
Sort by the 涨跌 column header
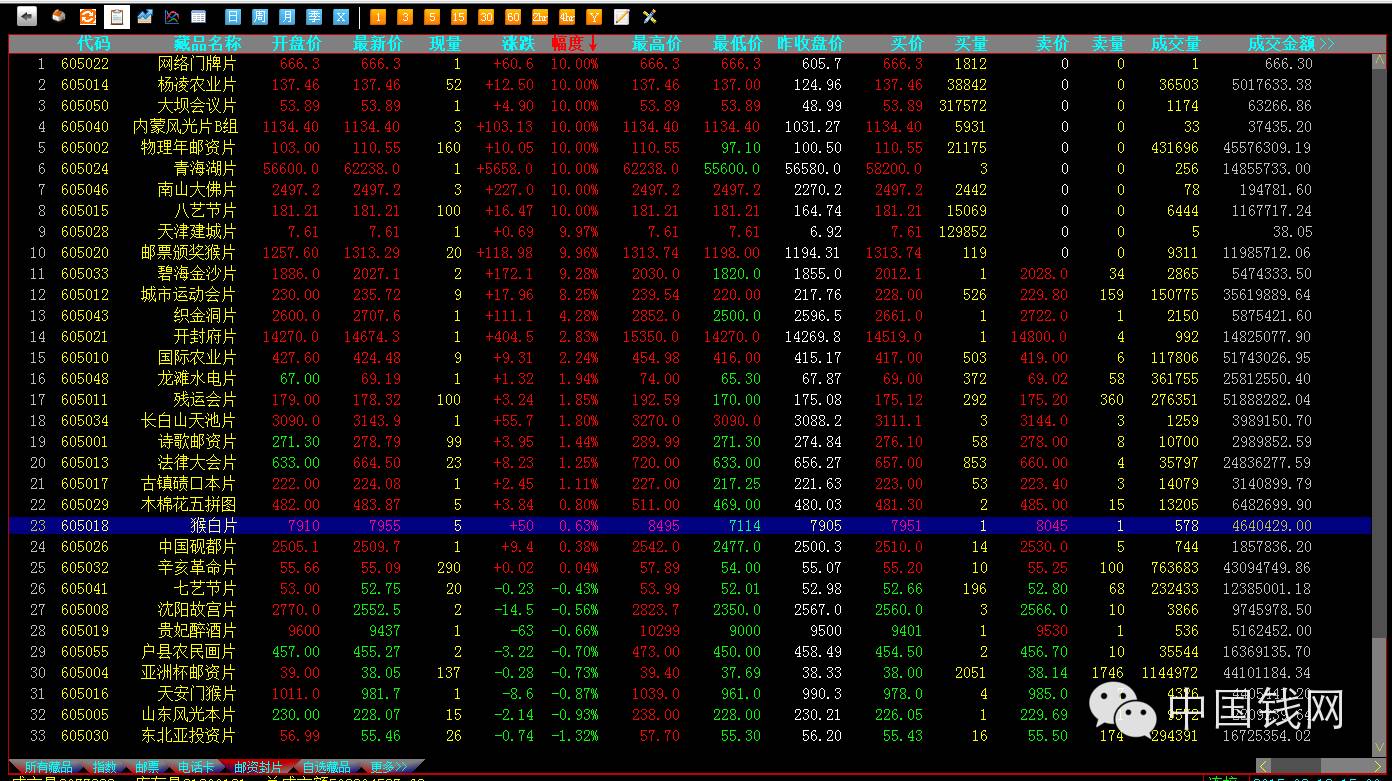pyautogui.click(x=519, y=44)
